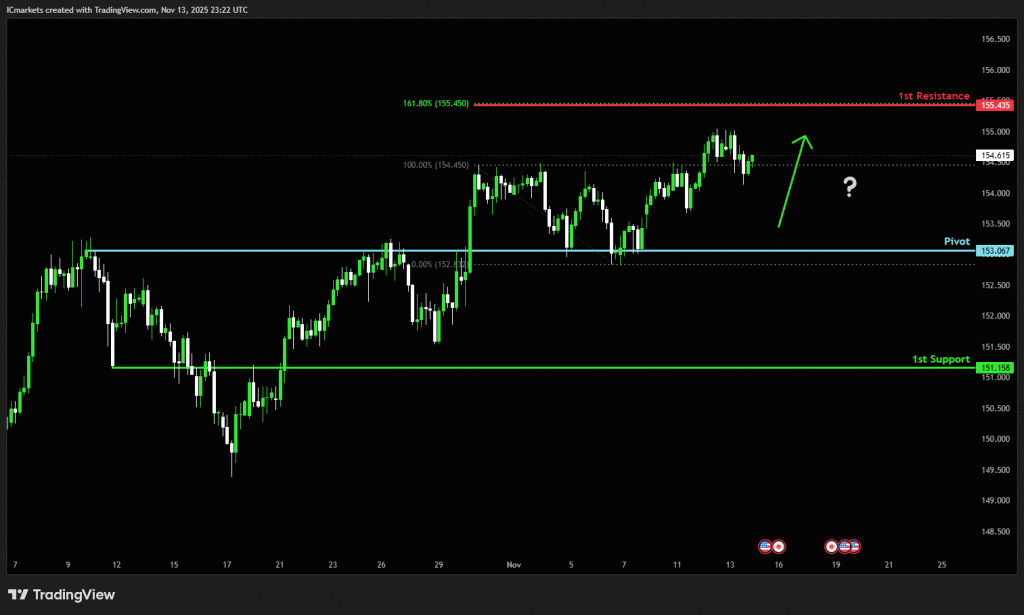Click the ICmarkets TradingView.com header text
1024x615 pixels.
point(127,9)
